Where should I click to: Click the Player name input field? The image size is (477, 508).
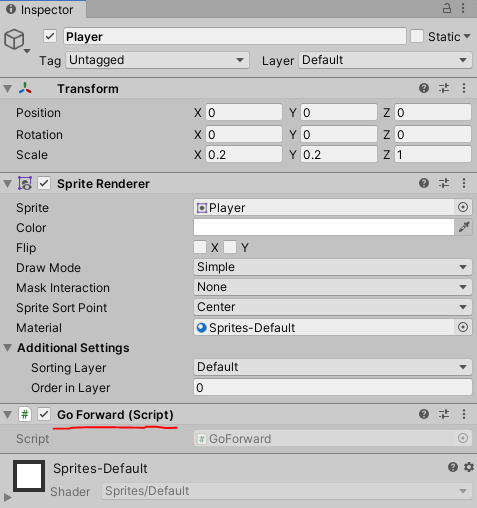pyautogui.click(x=235, y=36)
